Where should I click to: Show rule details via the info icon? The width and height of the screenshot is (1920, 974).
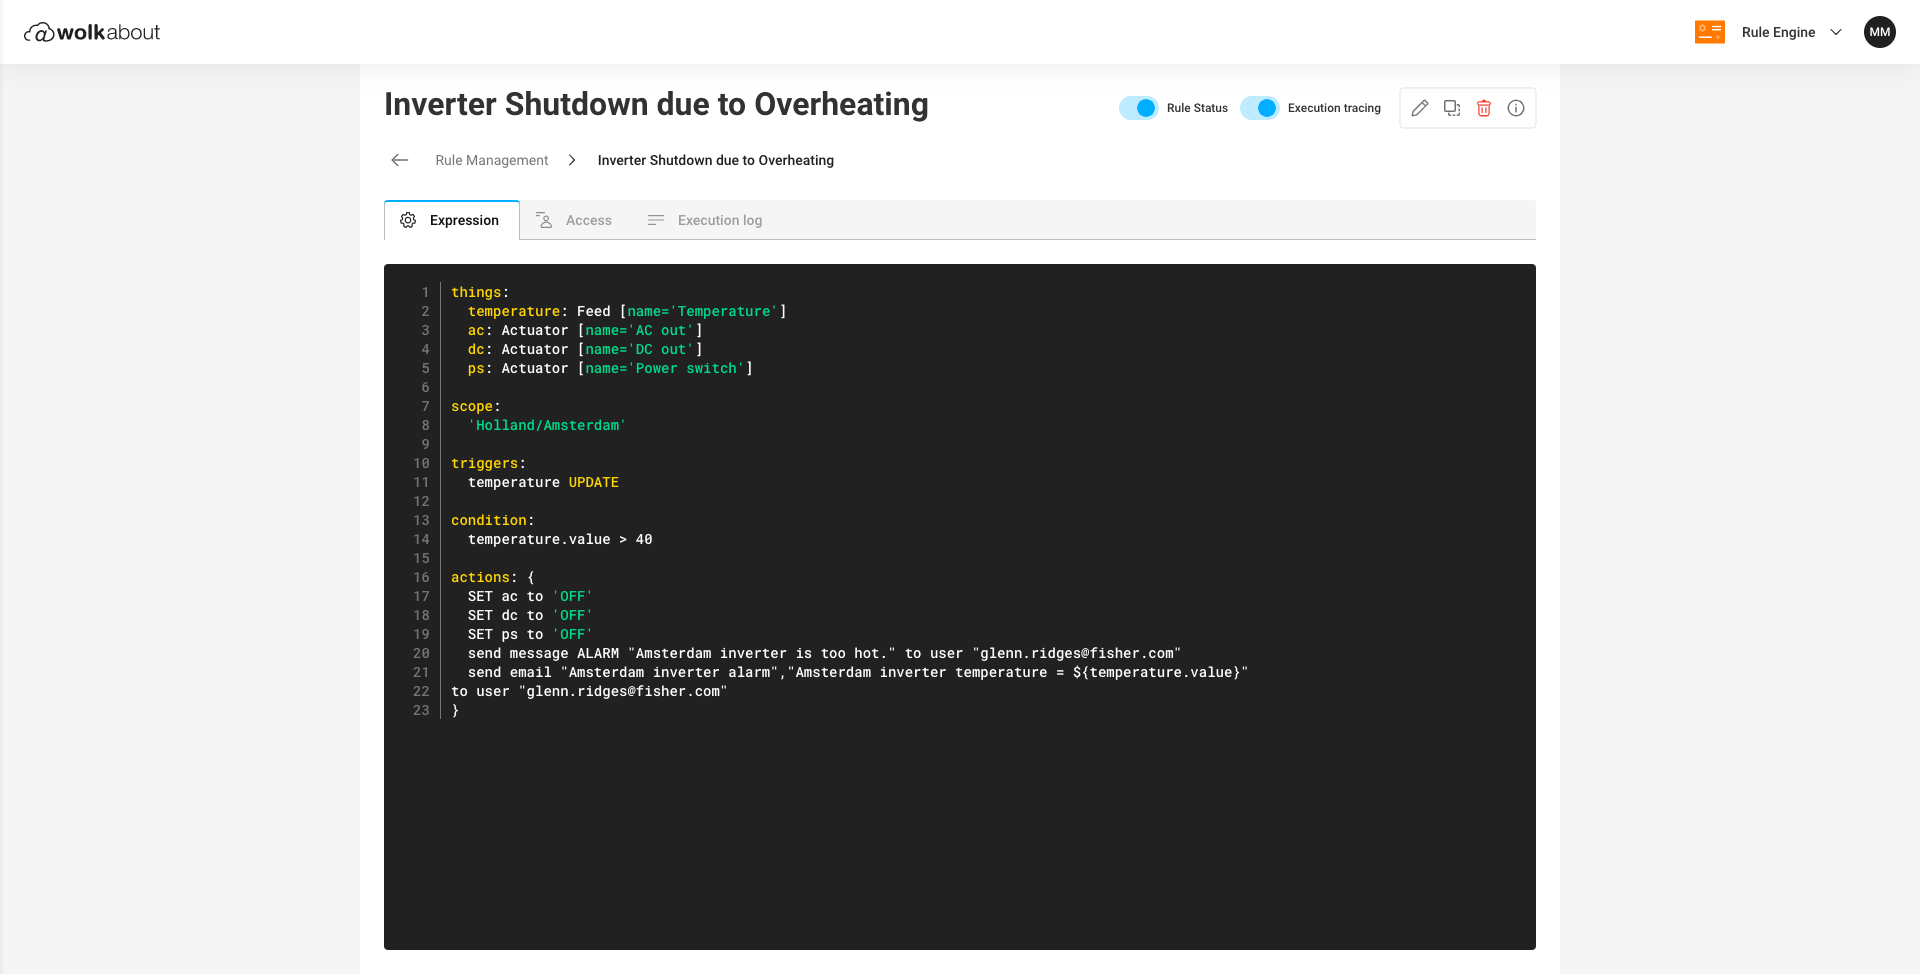pos(1516,108)
